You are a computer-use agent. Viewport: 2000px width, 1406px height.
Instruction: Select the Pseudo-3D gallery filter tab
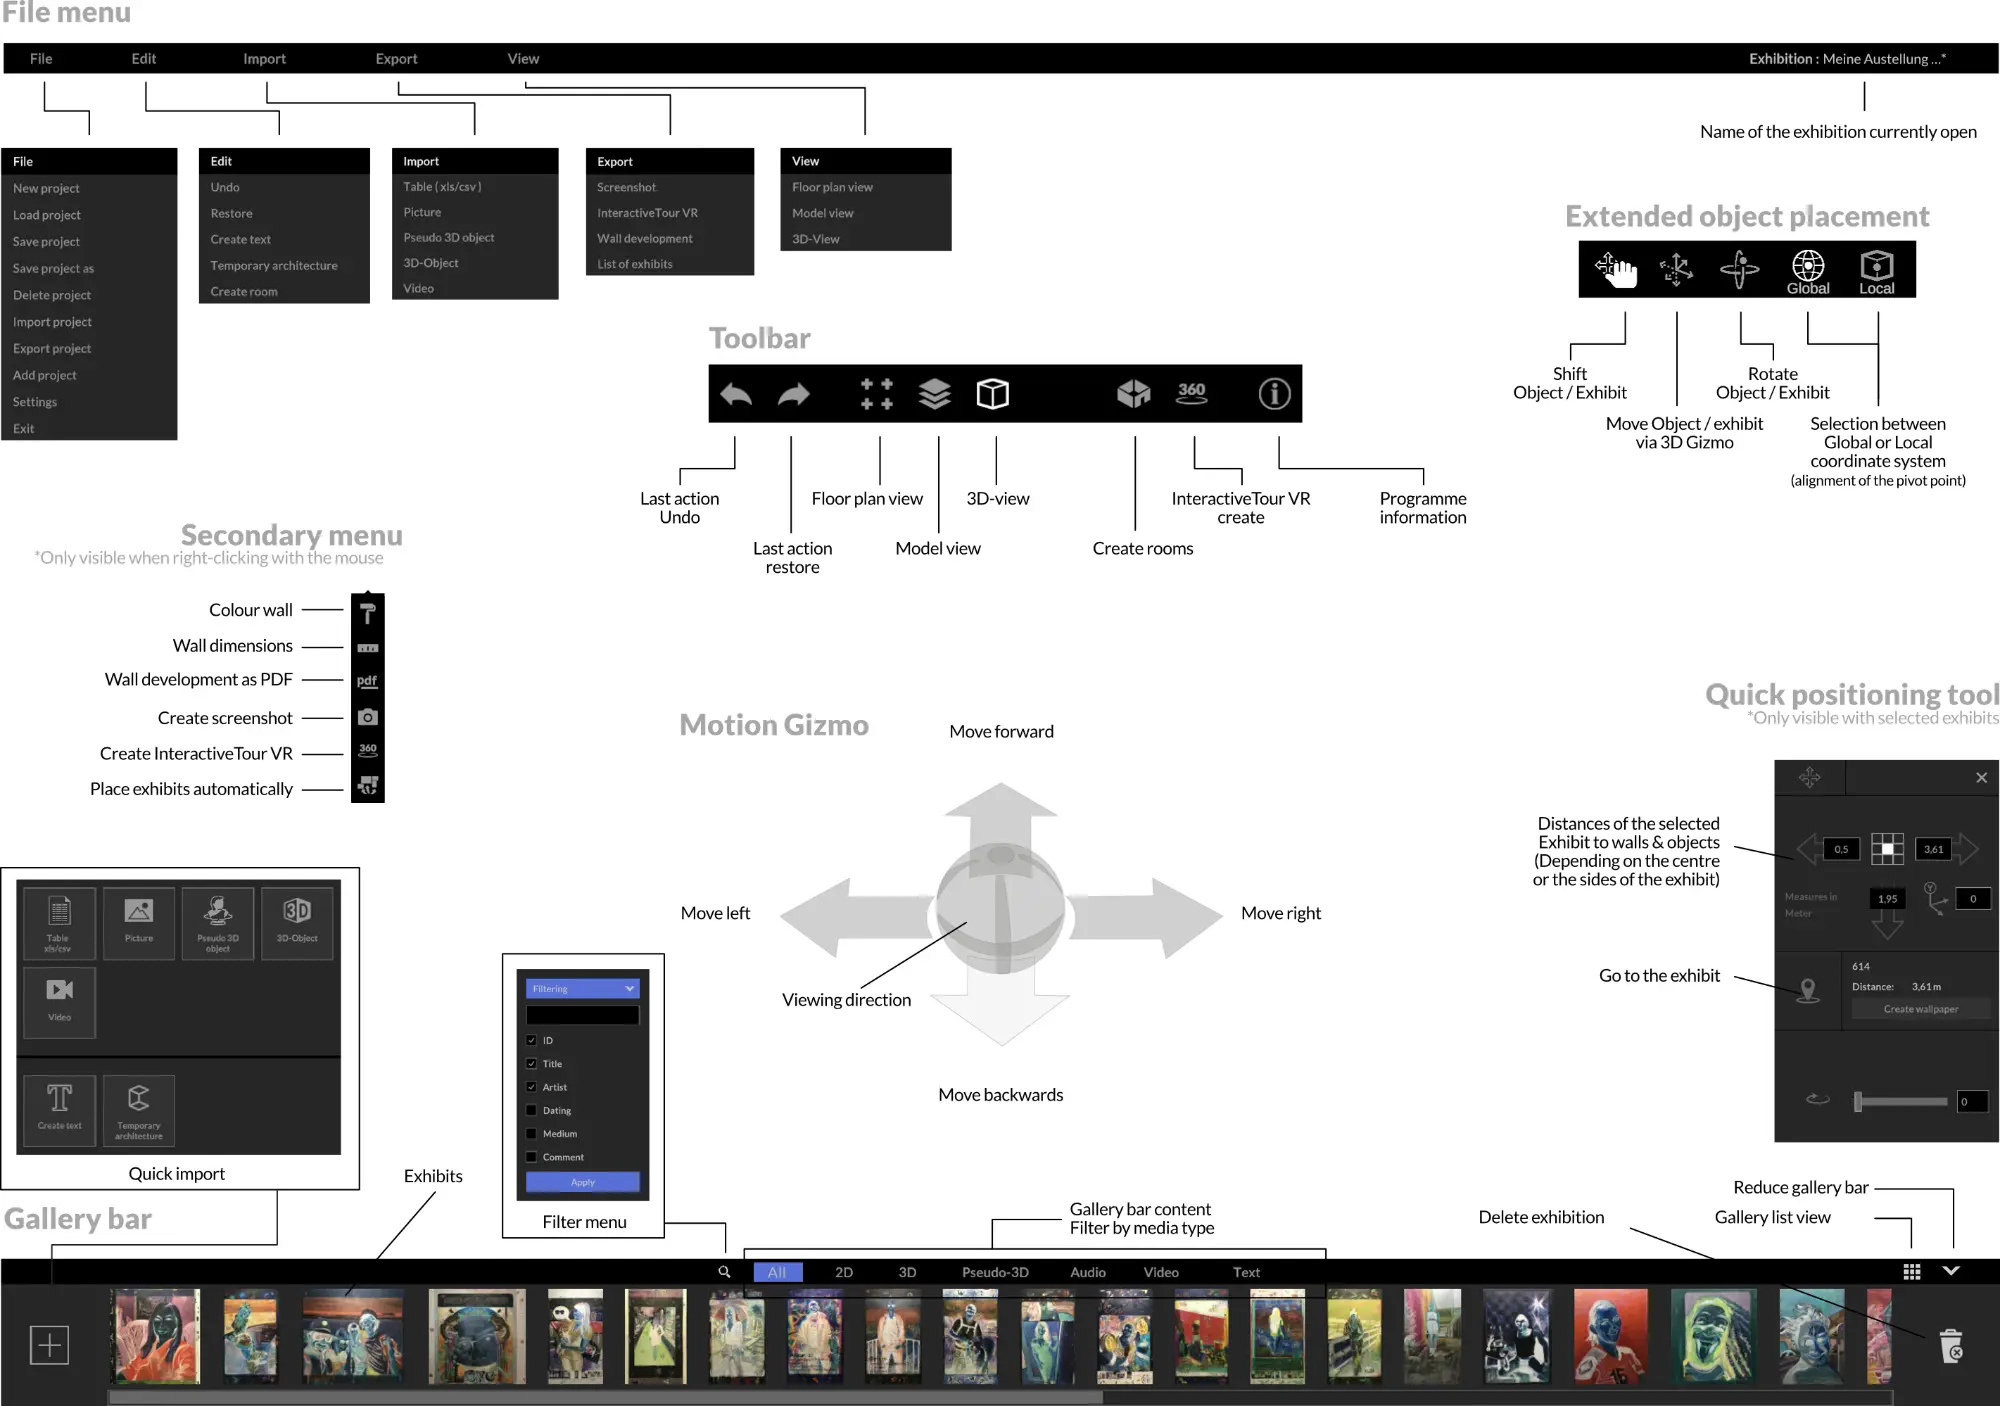(995, 1272)
